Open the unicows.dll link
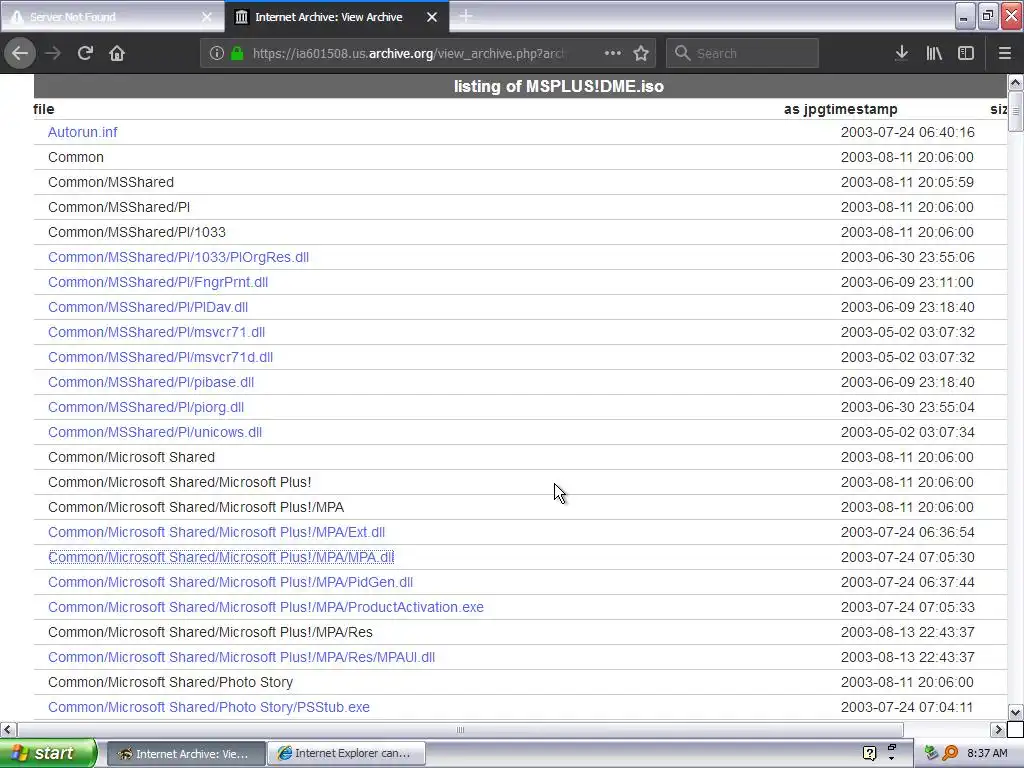The image size is (1024, 768). coord(155,432)
